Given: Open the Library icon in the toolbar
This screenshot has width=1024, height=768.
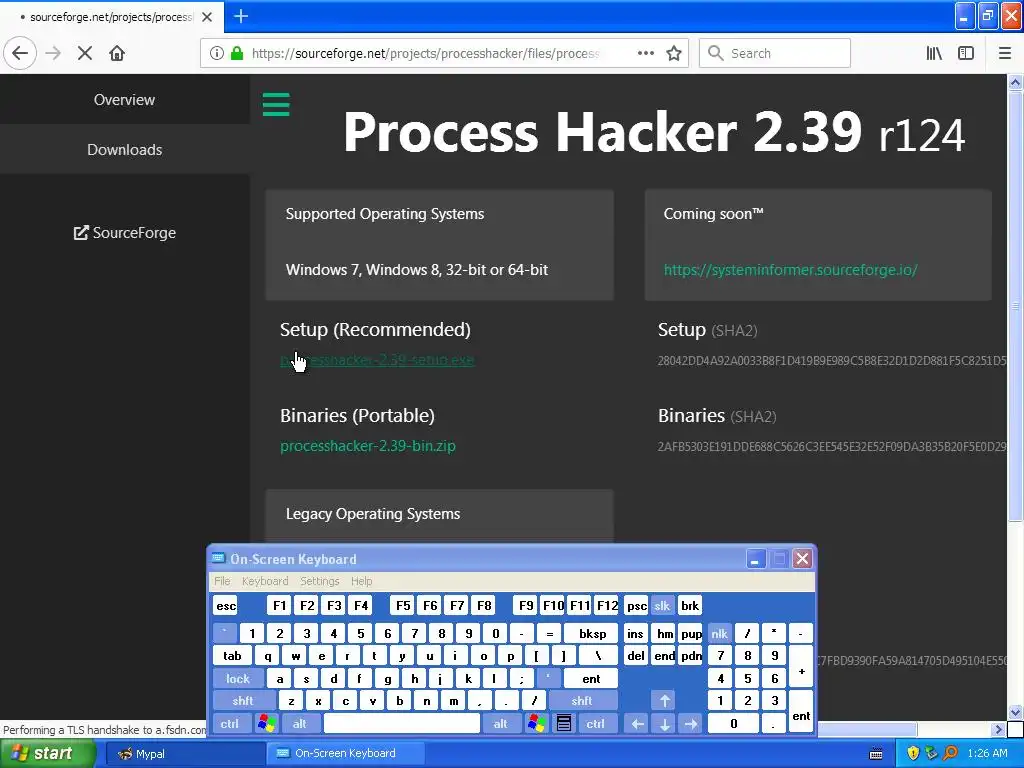Looking at the screenshot, I should point(934,53).
